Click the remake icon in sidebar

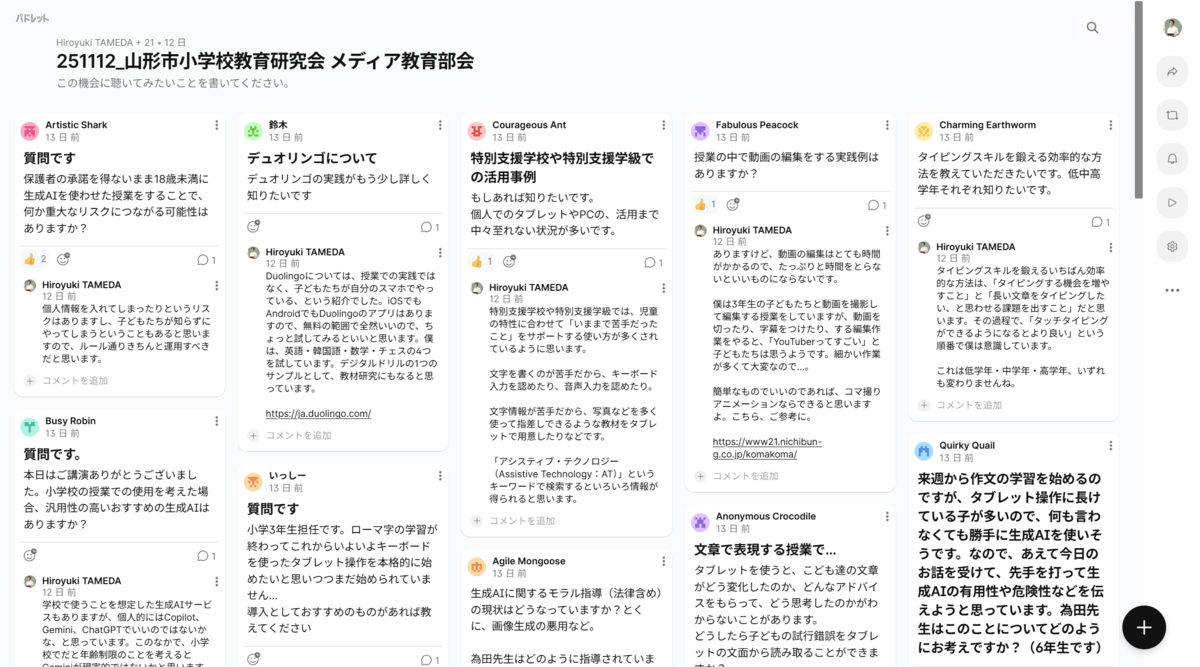[1172, 116]
